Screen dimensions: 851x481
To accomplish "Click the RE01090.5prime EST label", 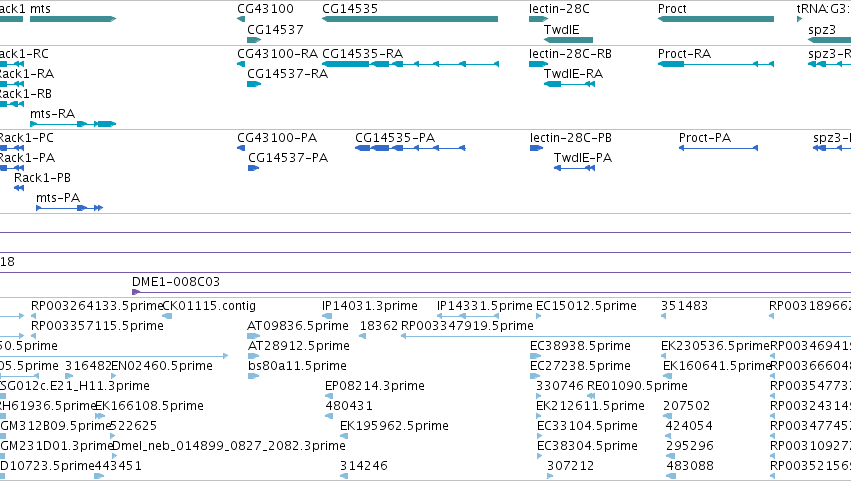I will [637, 386].
